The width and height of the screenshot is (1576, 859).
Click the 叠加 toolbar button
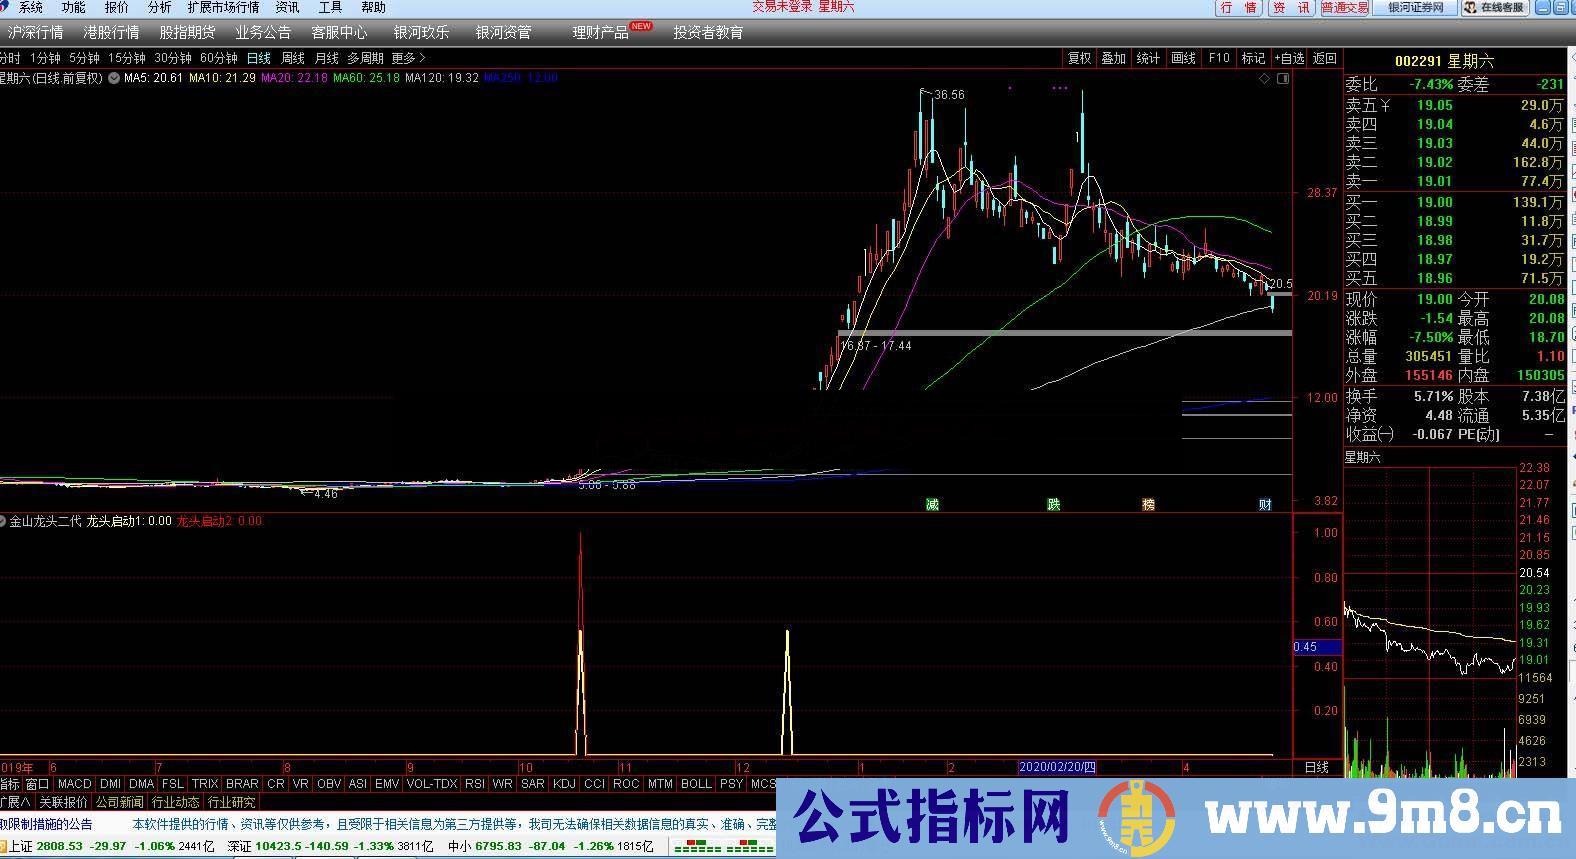(1114, 58)
